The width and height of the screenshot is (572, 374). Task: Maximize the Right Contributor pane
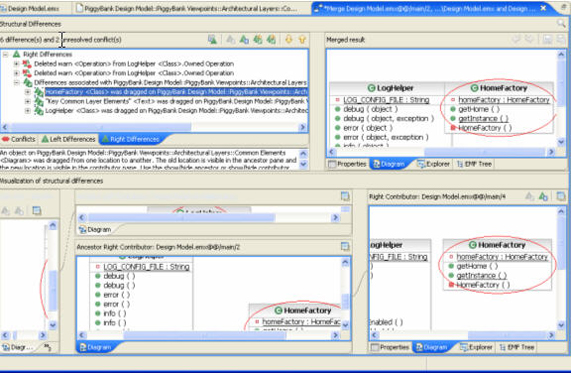(x=561, y=197)
